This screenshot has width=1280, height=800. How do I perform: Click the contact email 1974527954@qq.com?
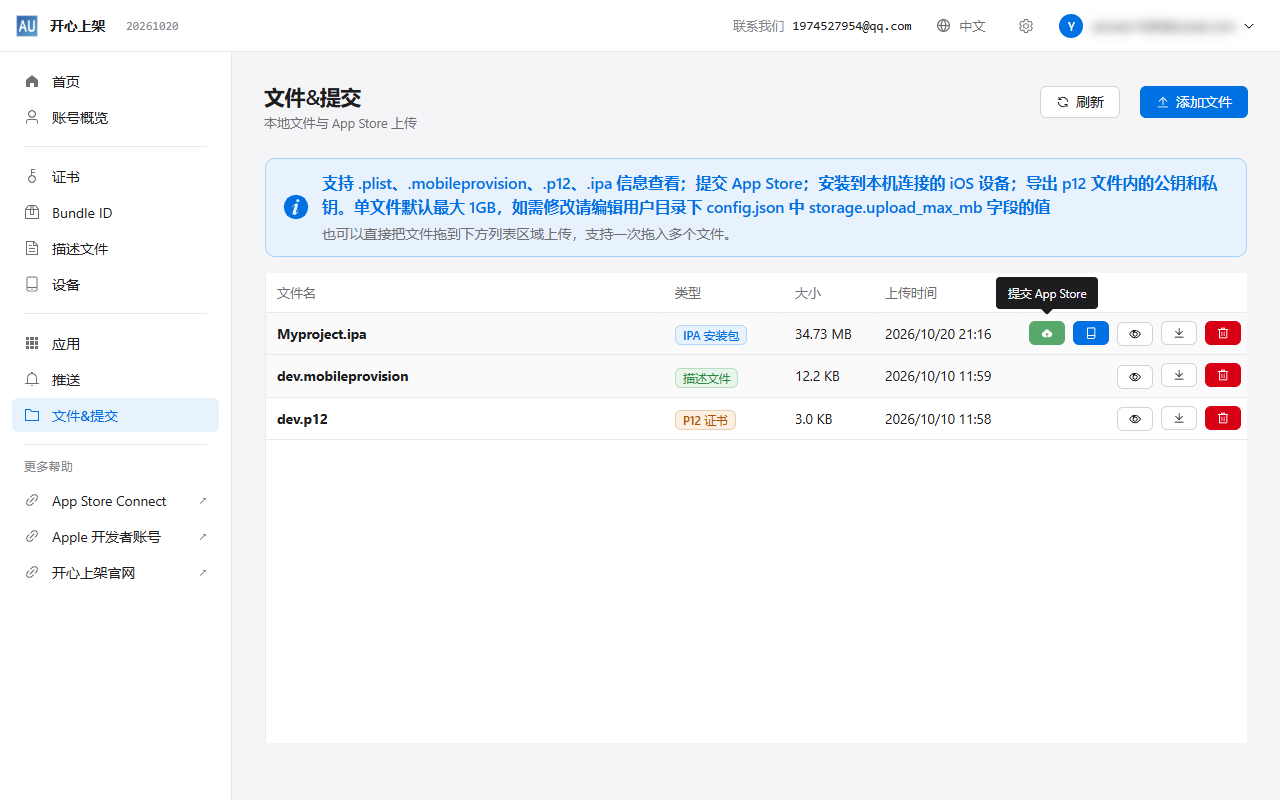tap(852, 26)
